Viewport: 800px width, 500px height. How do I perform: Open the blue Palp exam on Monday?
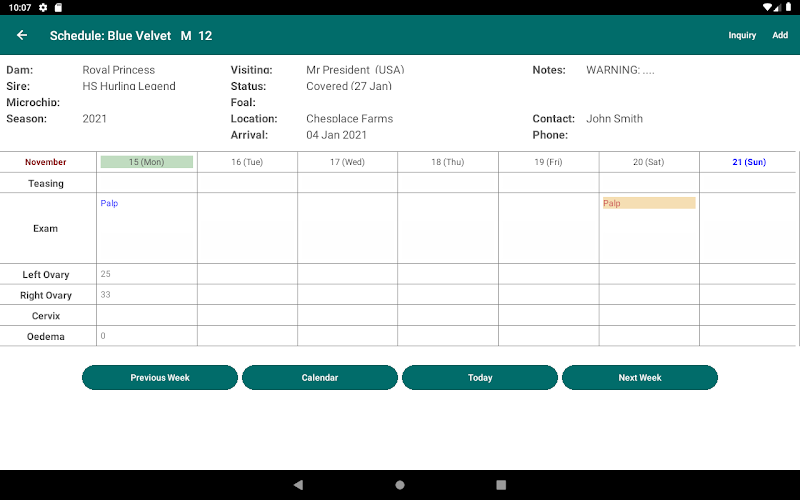(109, 203)
